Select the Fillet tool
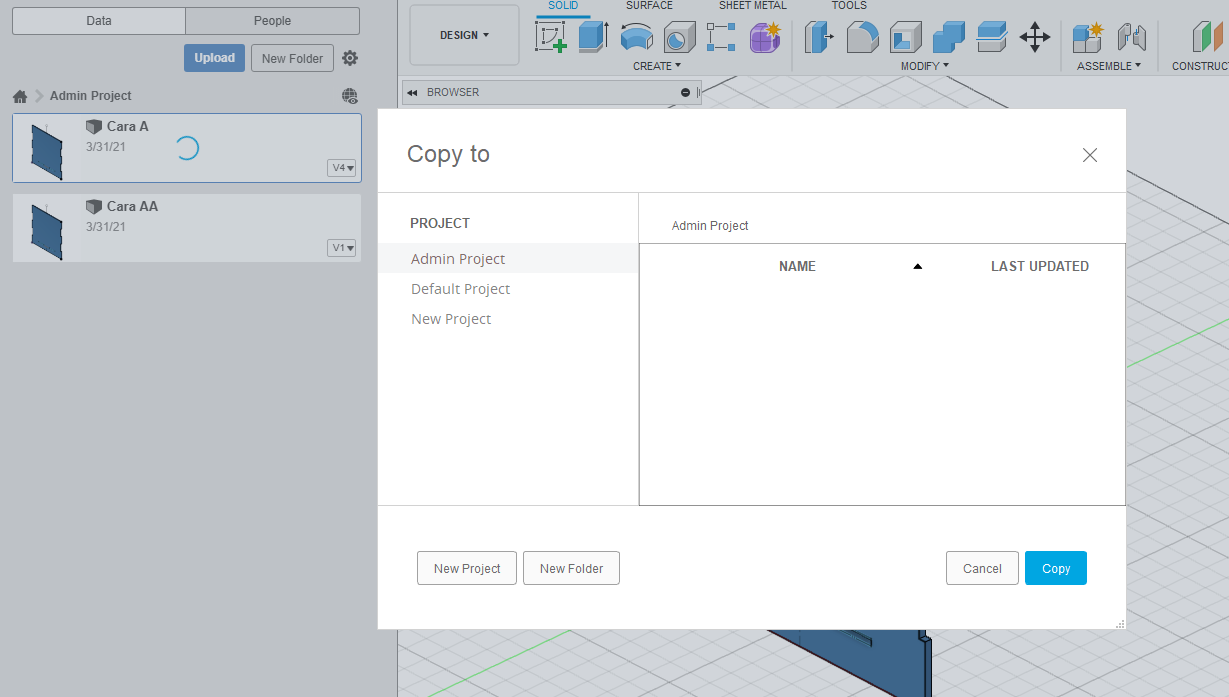The width and height of the screenshot is (1229, 697). pyautogui.click(x=862, y=37)
